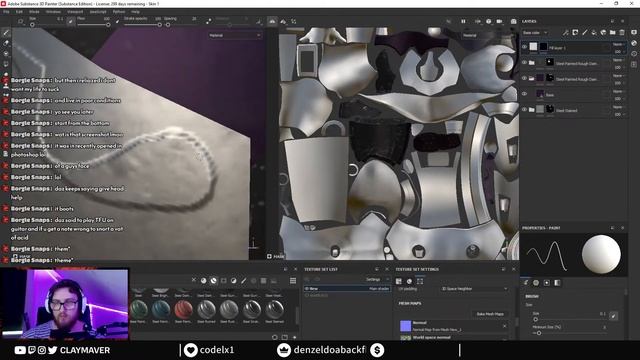
Task: Select the Fill layer 1 layer row
Action: coord(573,47)
